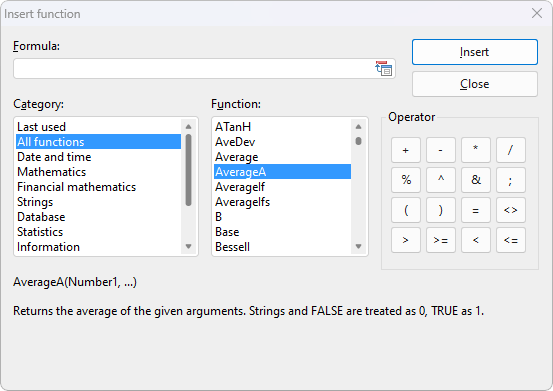Insert the divide (/) operator
Image resolution: width=553 pixels, height=391 pixels.
tap(511, 150)
